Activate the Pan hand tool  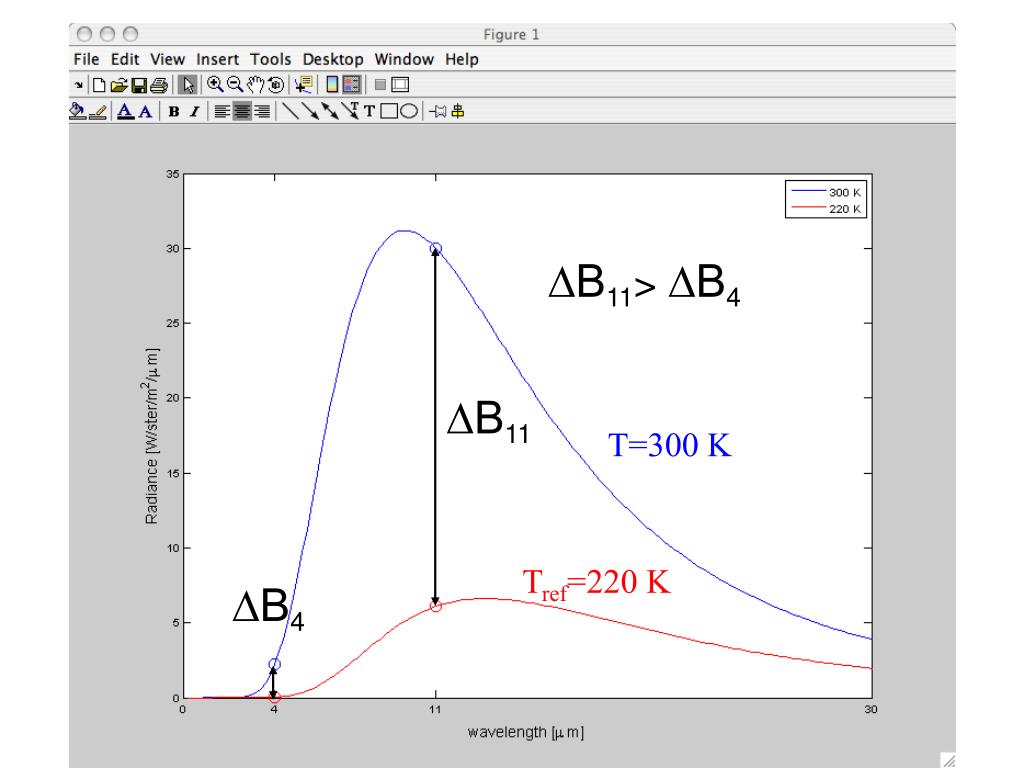255,84
